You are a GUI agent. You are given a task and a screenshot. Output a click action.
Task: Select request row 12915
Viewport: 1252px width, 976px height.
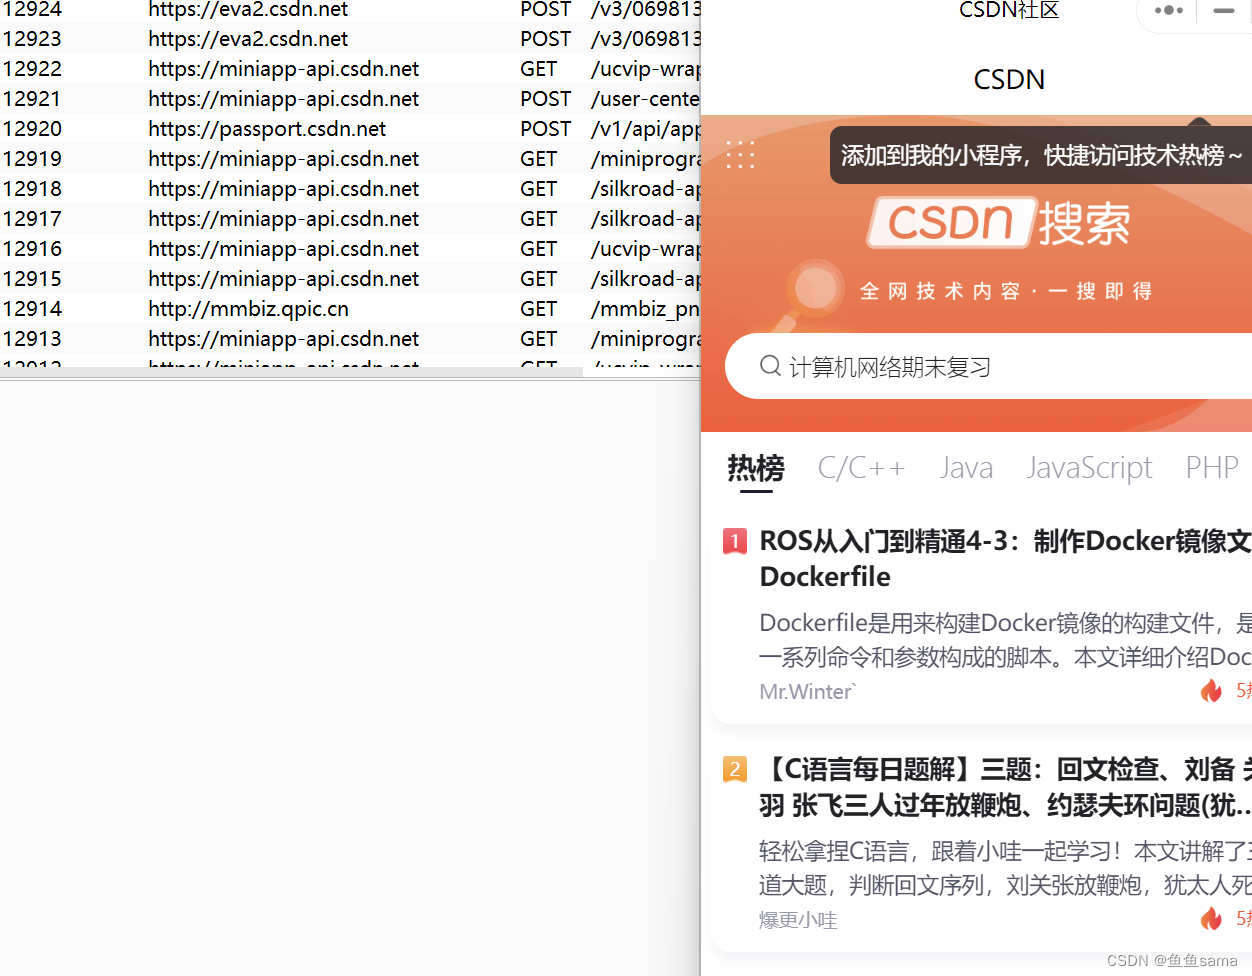point(350,278)
